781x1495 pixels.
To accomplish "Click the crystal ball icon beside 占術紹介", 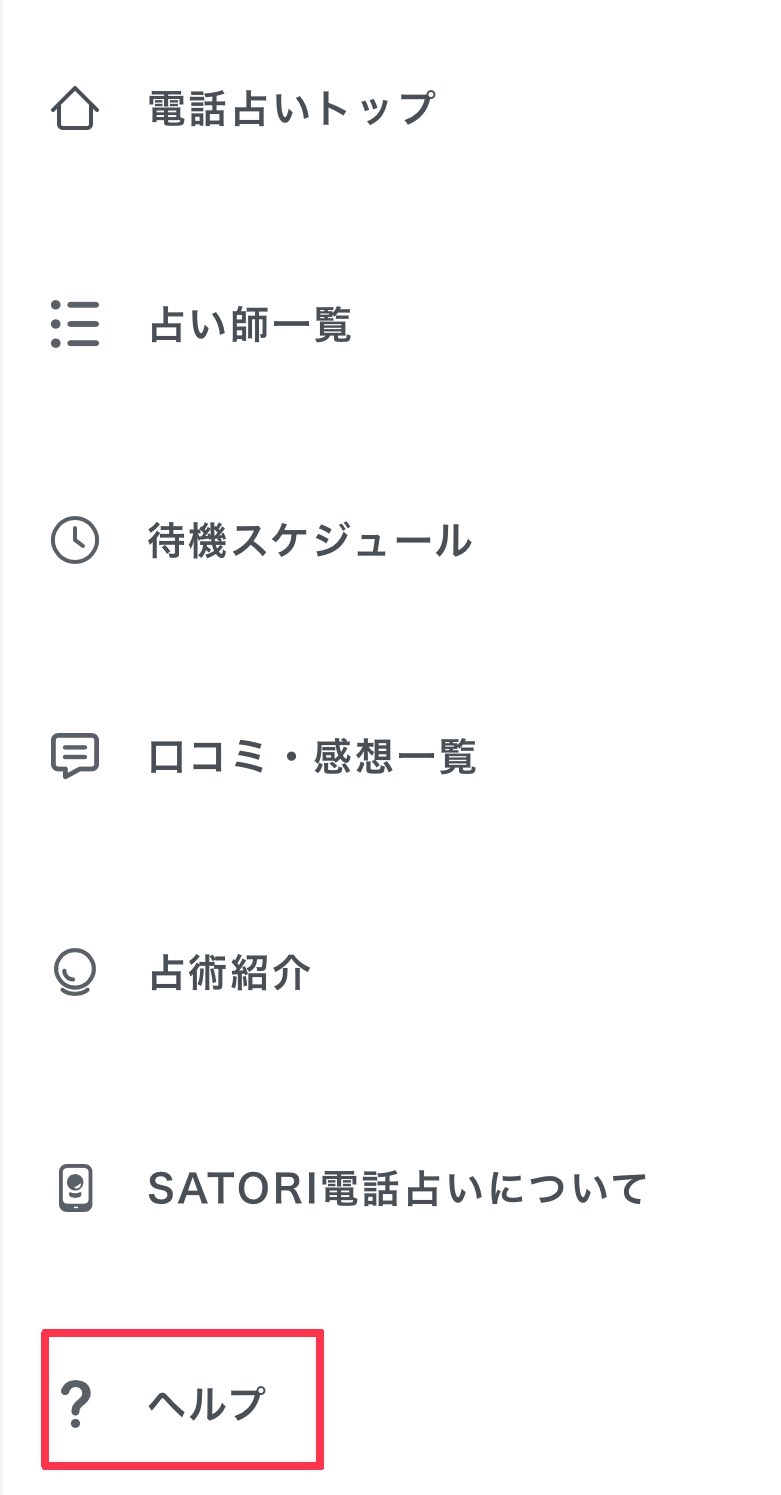I will coord(76,971).
